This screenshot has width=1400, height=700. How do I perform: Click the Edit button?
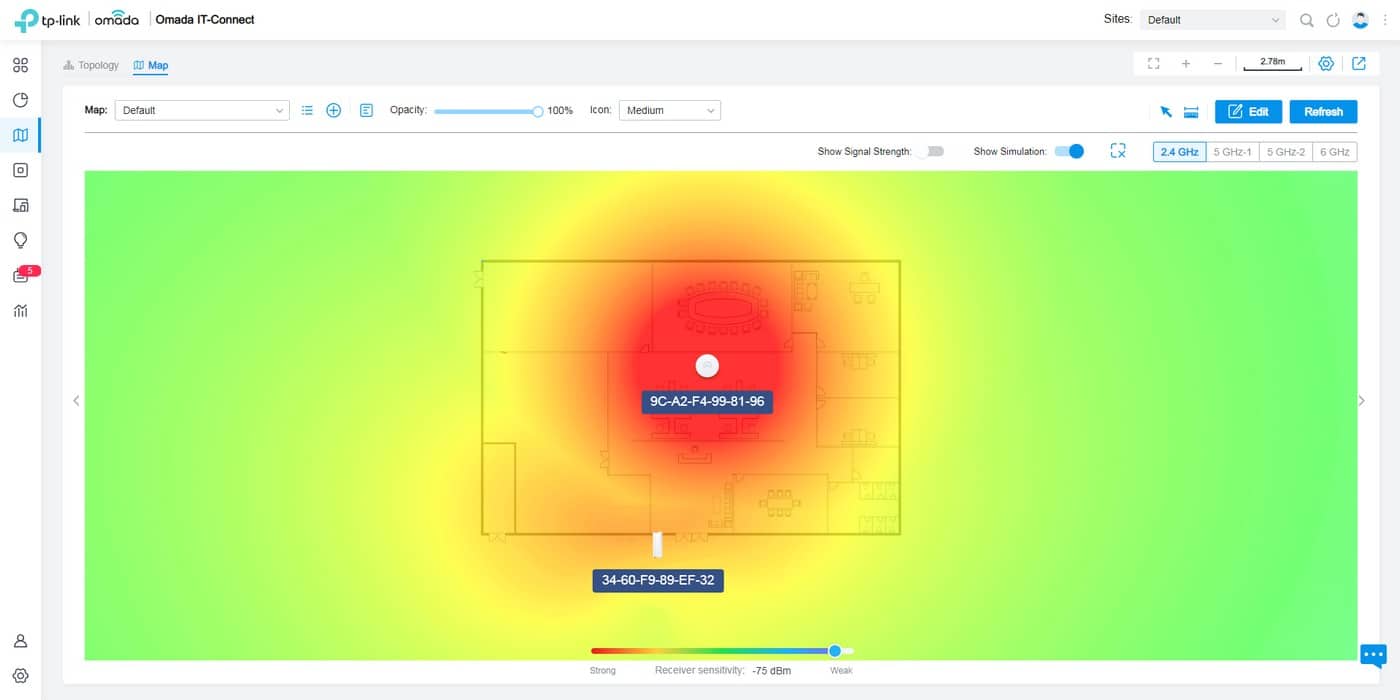tap(1248, 112)
